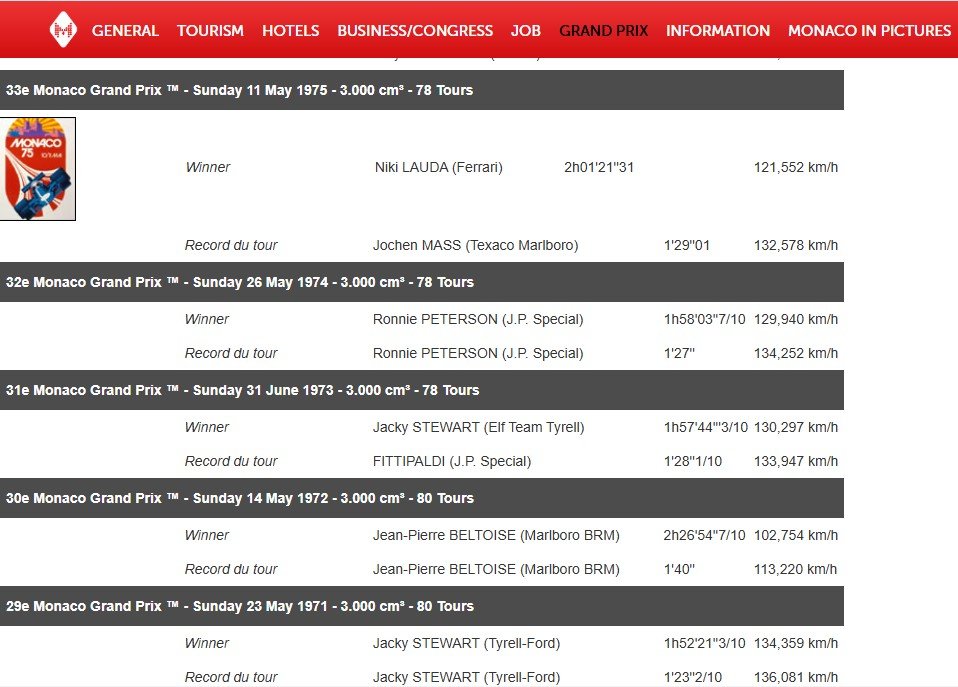Click Record du tour label in 1975 section
Screen dimensions: 958x687
[231, 245]
